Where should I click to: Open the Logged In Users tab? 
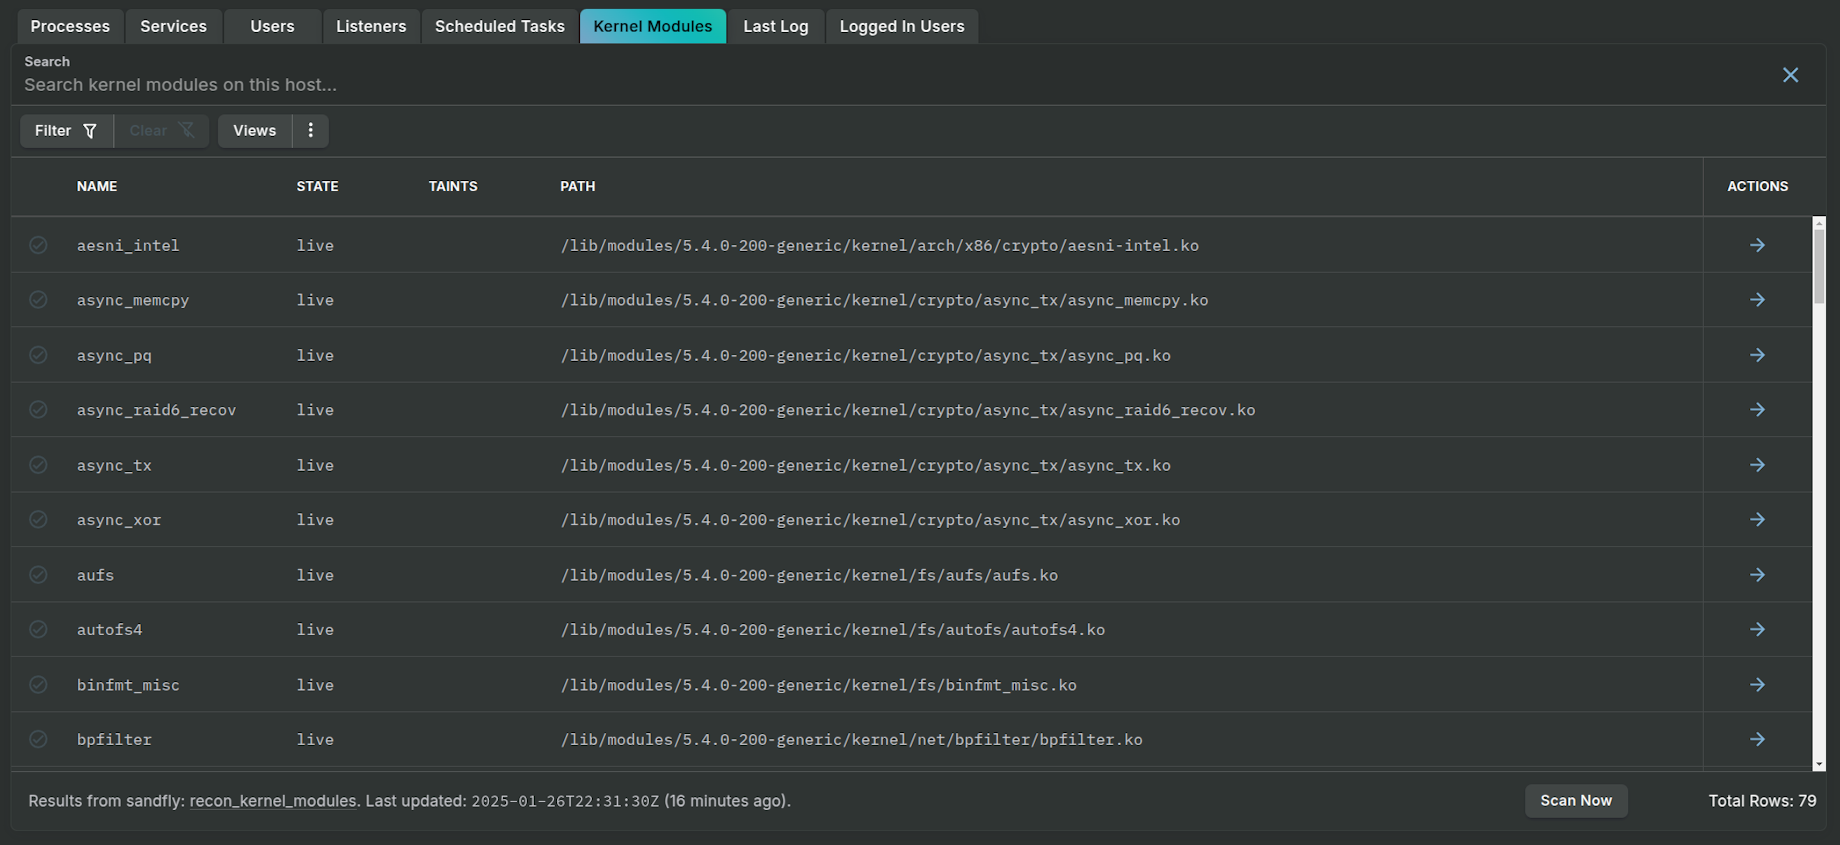point(902,26)
